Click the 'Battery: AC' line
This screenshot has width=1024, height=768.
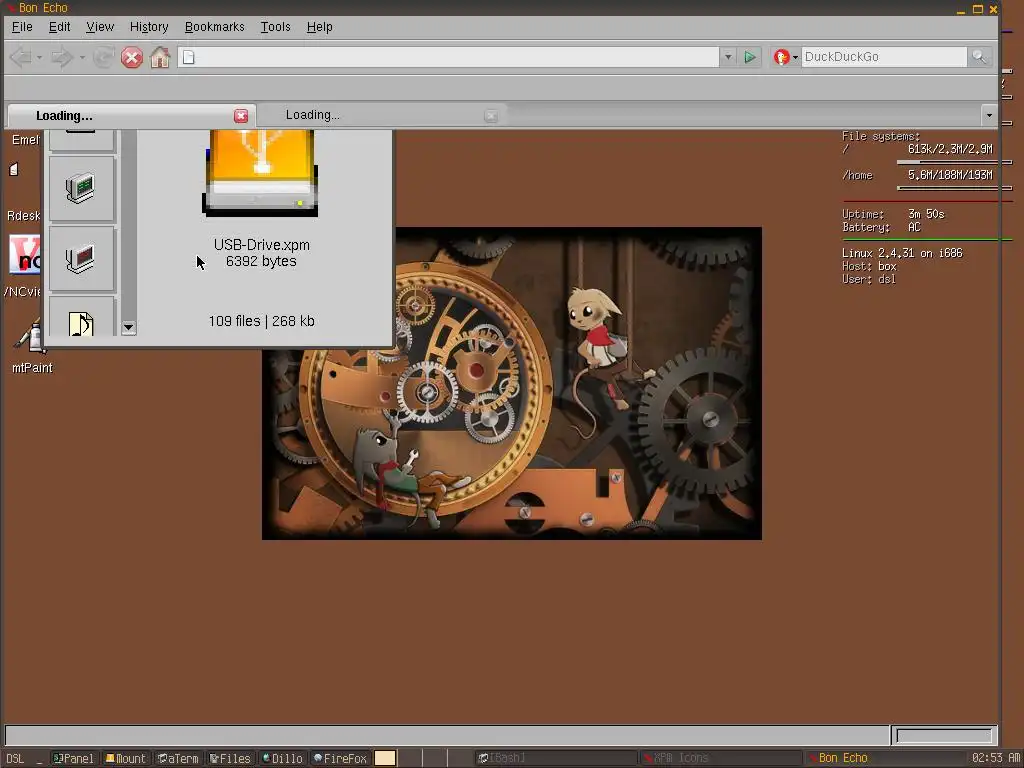pyautogui.click(x=882, y=227)
